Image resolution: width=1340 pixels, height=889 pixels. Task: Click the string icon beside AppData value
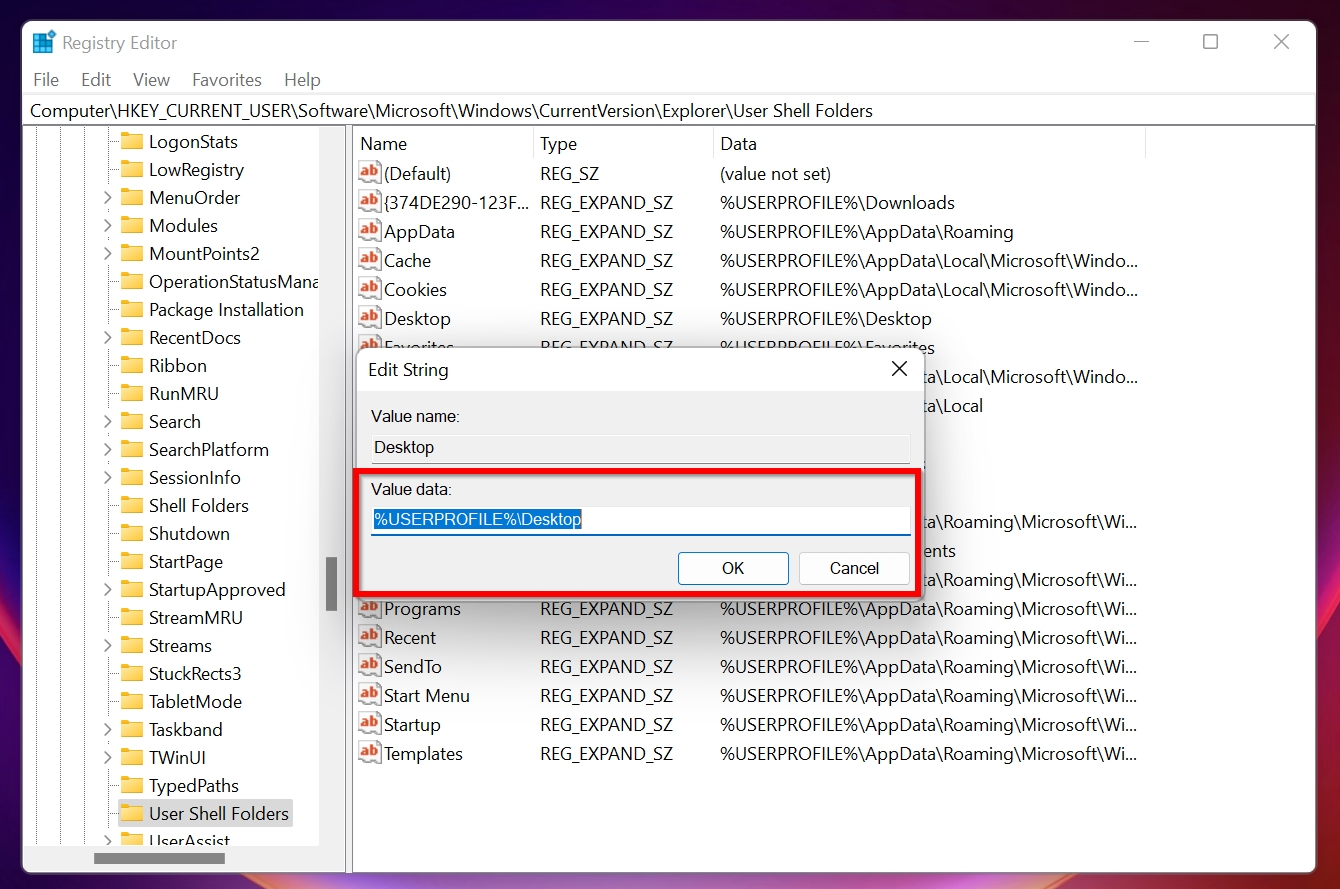tap(370, 231)
